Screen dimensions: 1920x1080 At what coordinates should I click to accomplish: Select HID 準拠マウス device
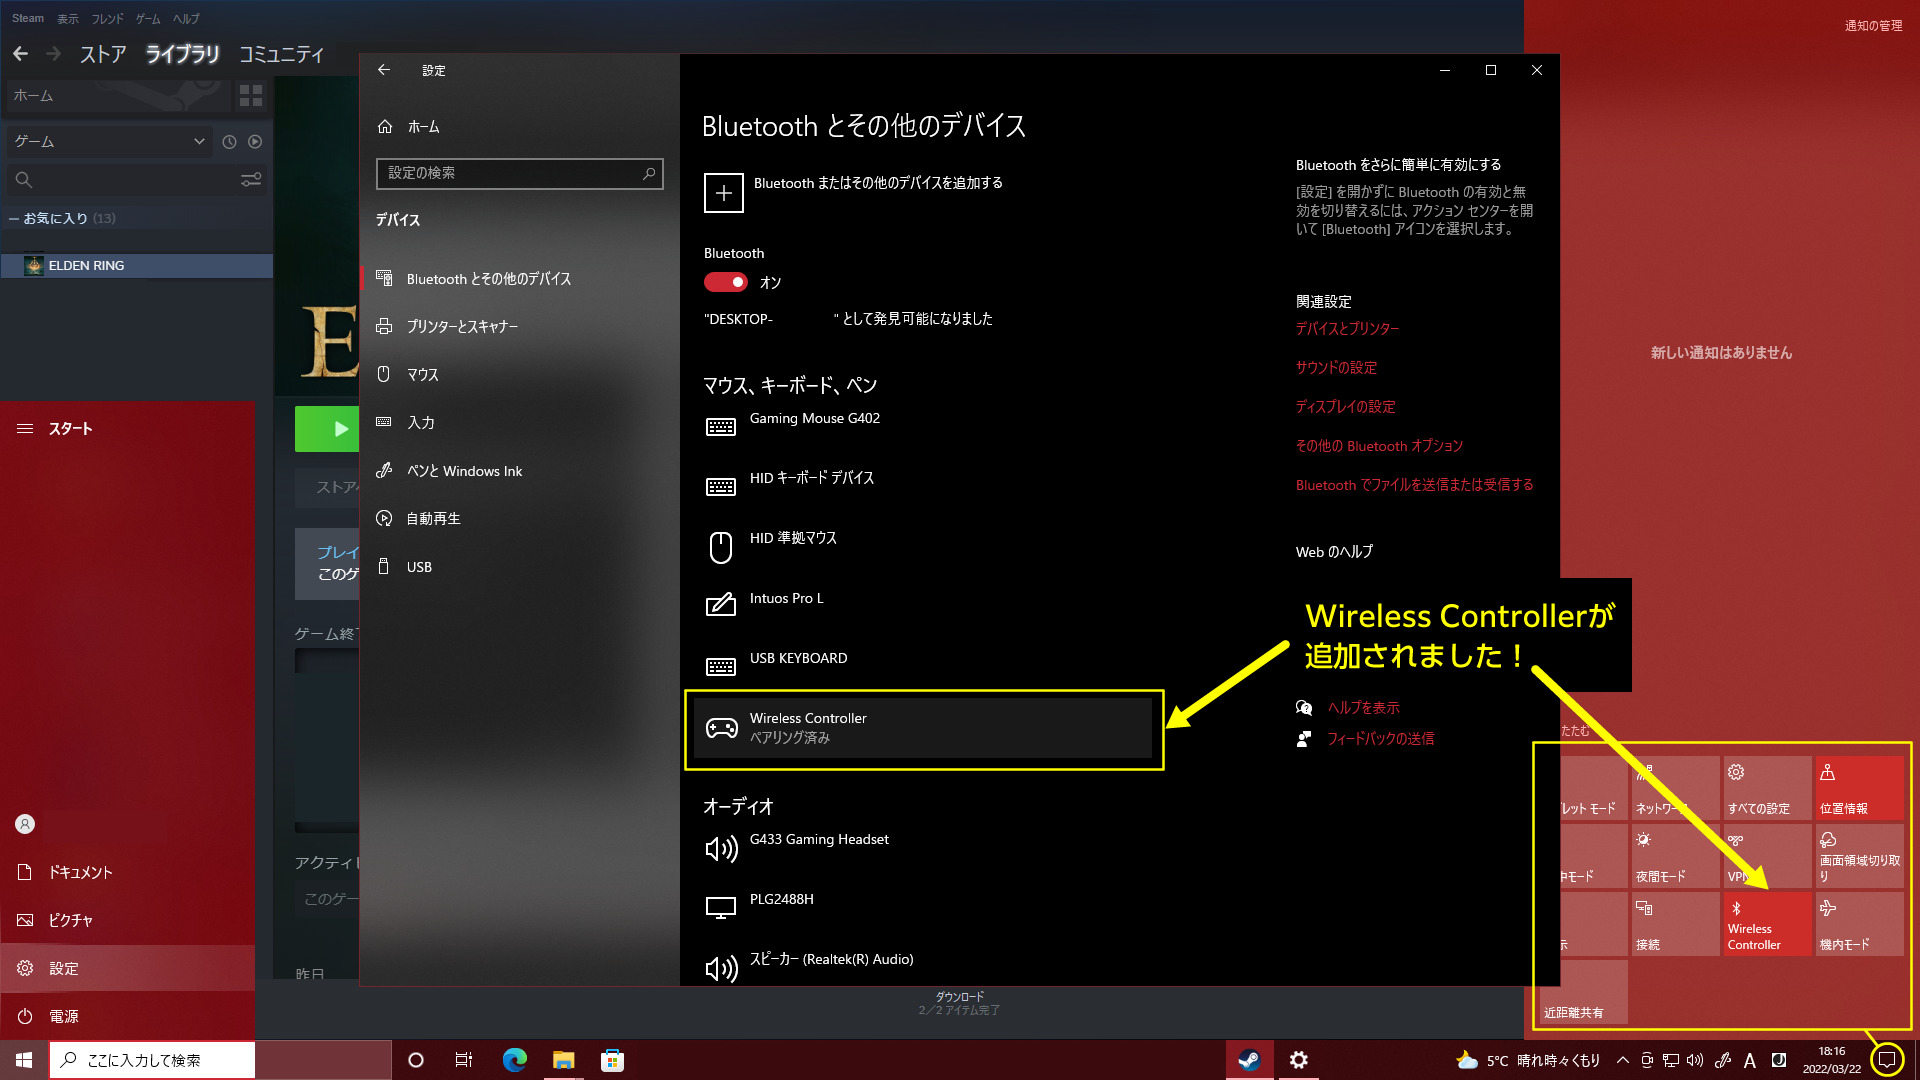pyautogui.click(x=792, y=539)
